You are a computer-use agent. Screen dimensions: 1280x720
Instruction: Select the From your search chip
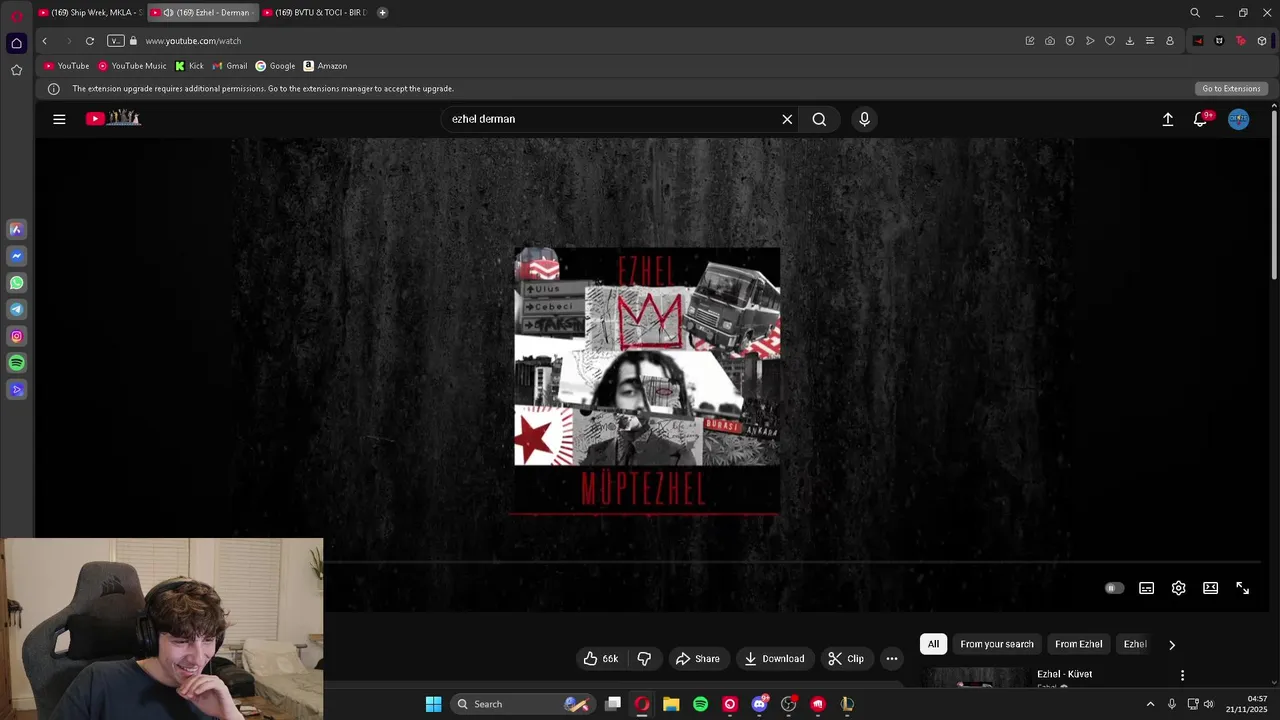click(x=997, y=644)
